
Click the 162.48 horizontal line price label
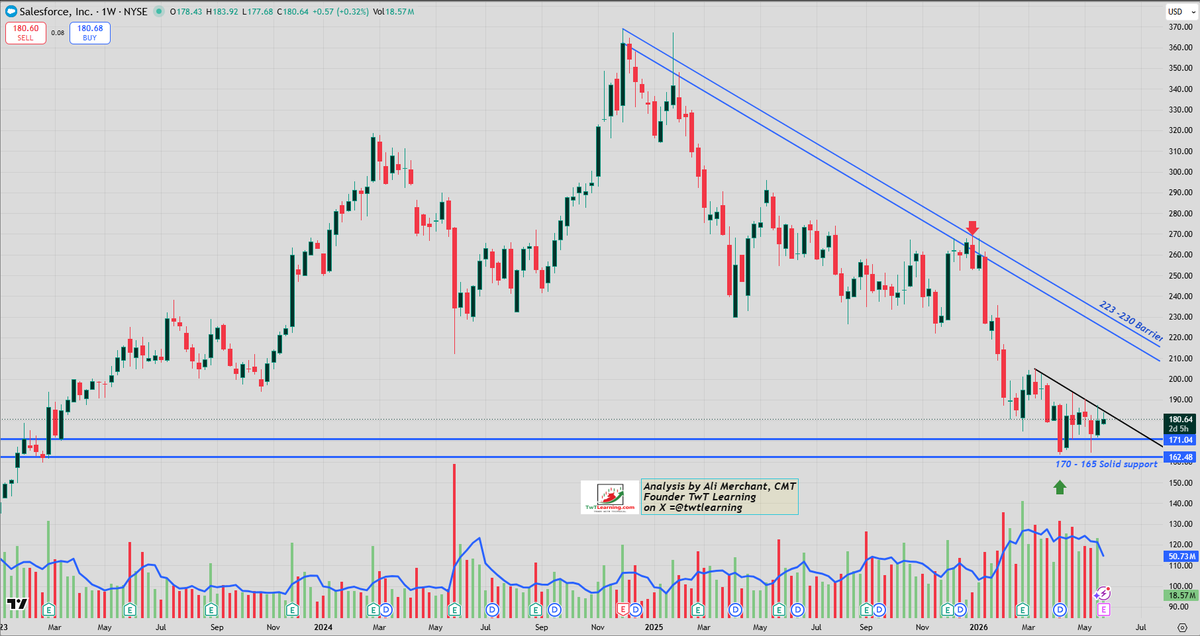coord(1181,457)
